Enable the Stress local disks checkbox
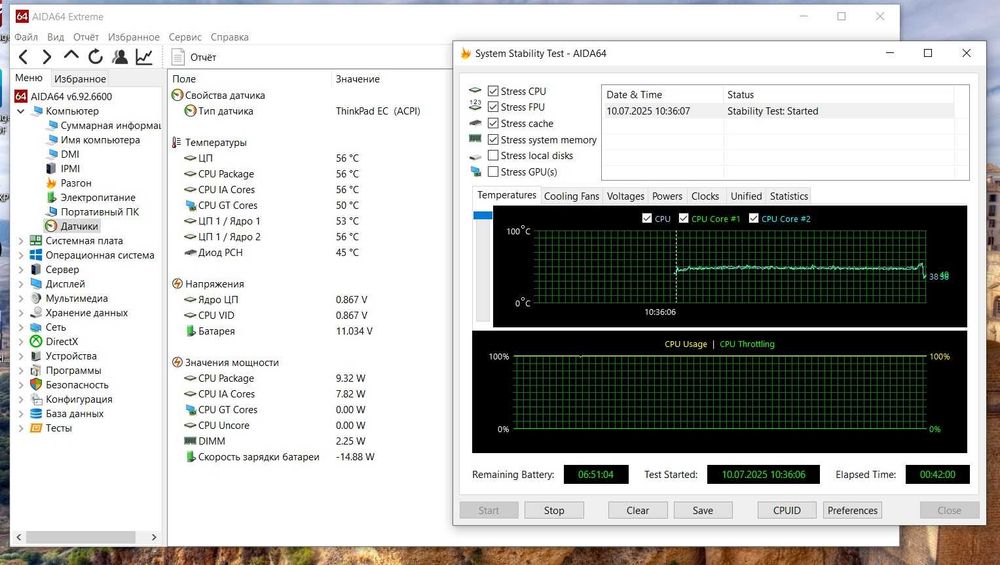 [x=493, y=155]
